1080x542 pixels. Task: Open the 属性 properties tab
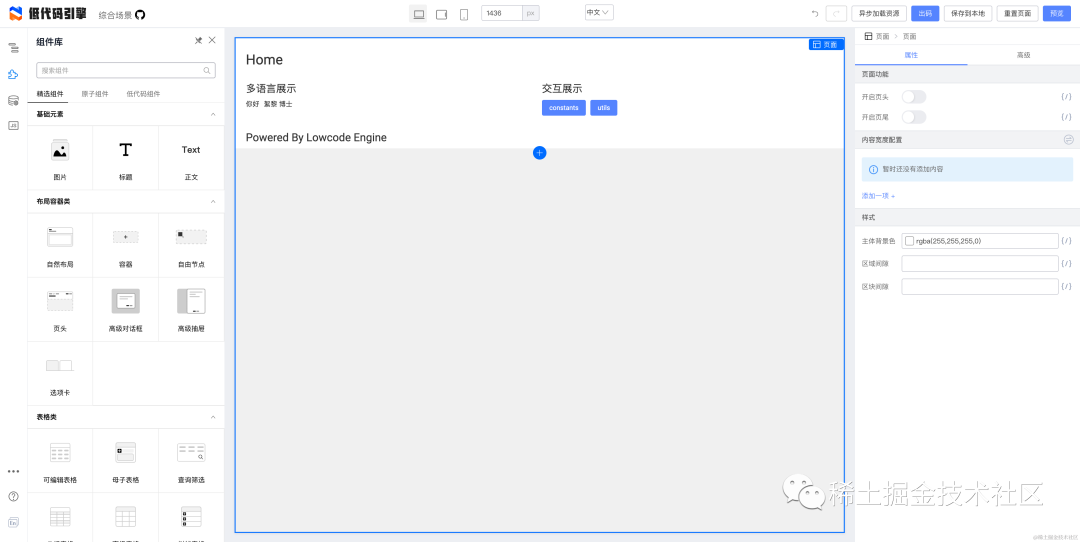(911, 55)
